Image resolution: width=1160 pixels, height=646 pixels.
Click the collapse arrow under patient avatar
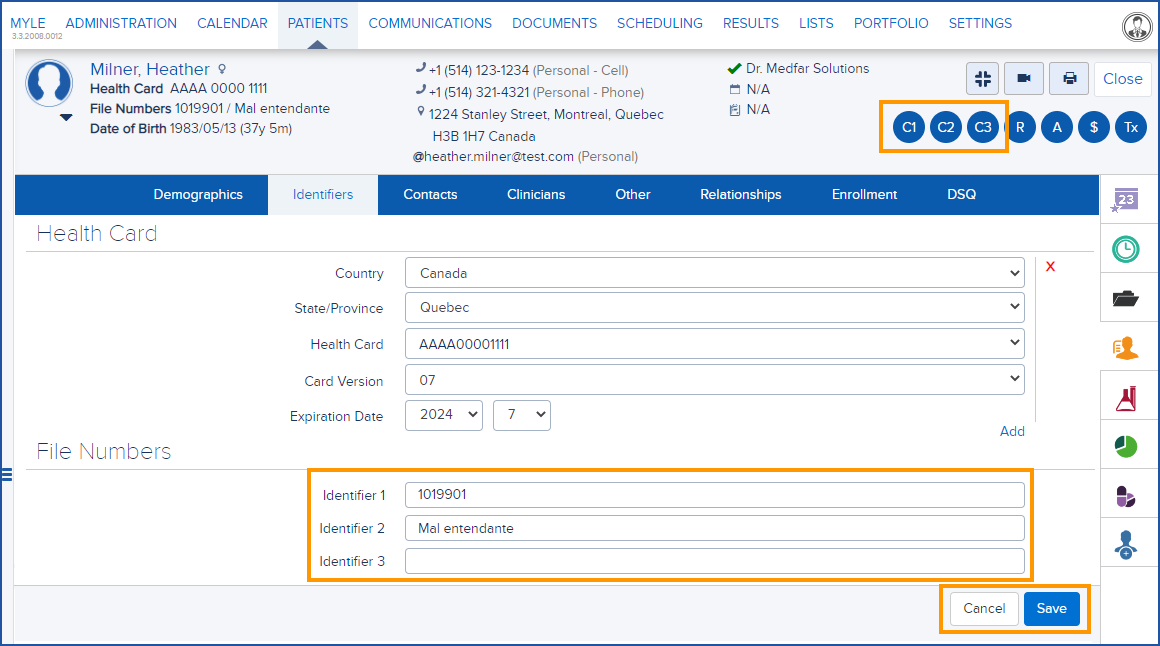pyautogui.click(x=66, y=117)
